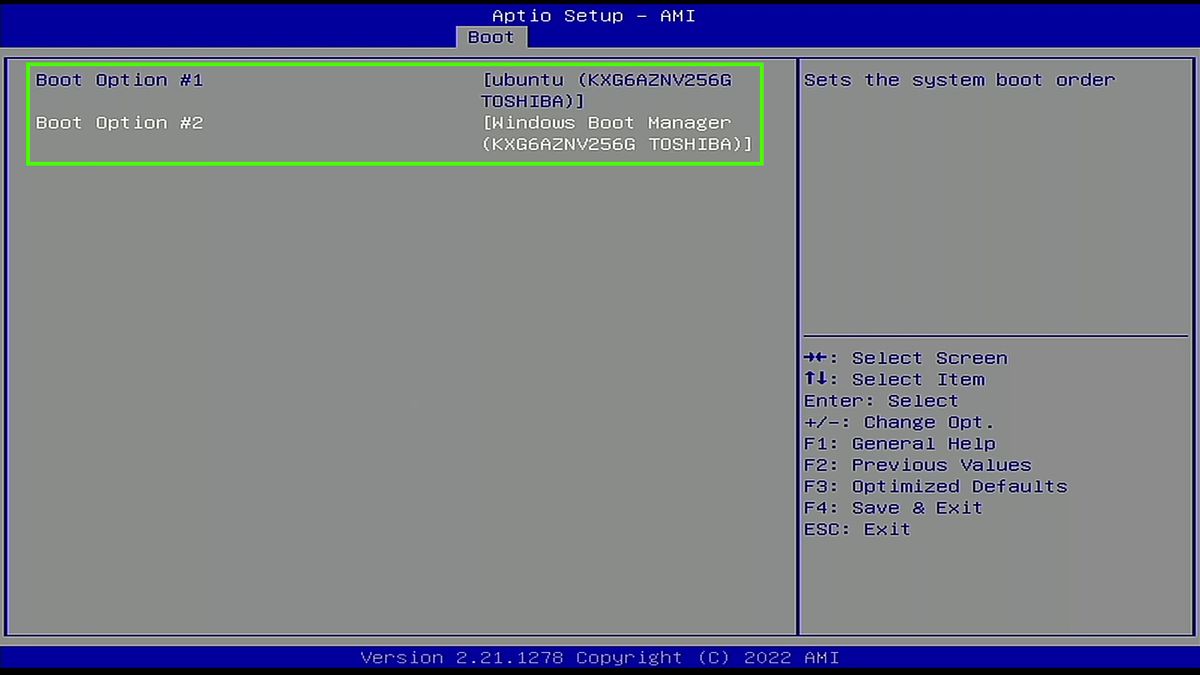Click the 'Enter: Select' key hint
1200x675 pixels.
(881, 401)
